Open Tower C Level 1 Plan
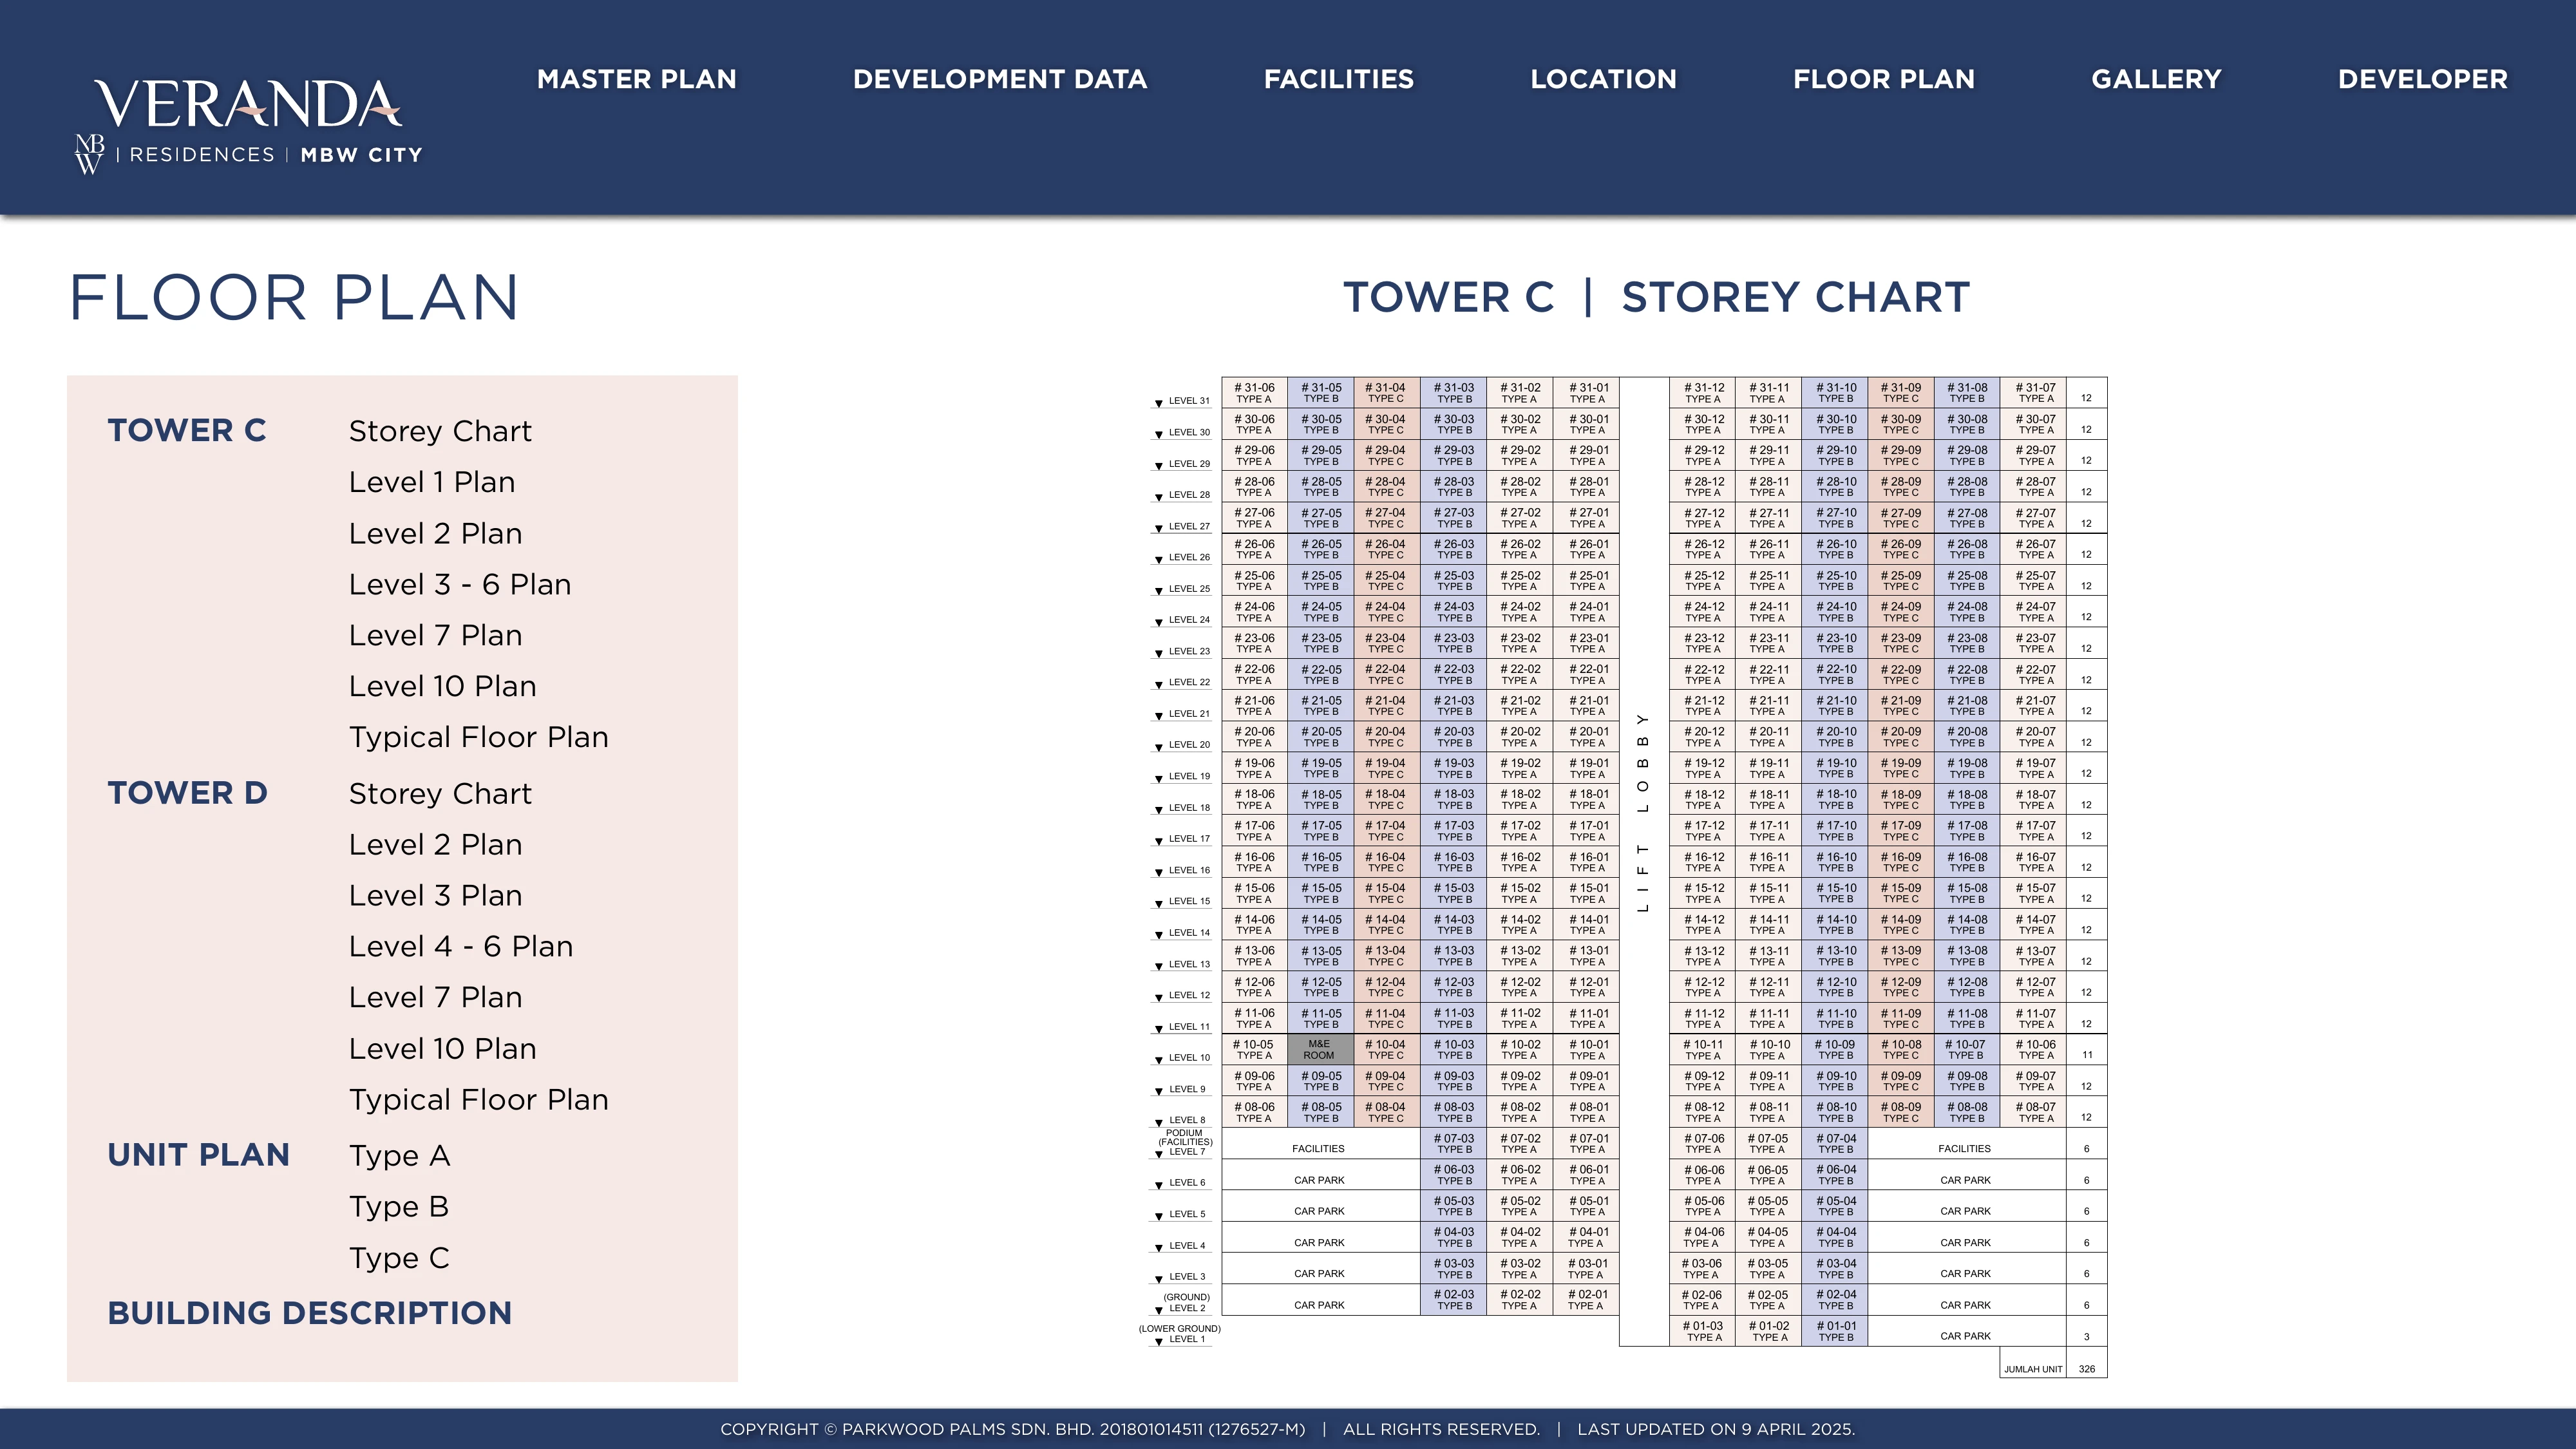The image size is (2576, 1449). pyautogui.click(x=432, y=482)
